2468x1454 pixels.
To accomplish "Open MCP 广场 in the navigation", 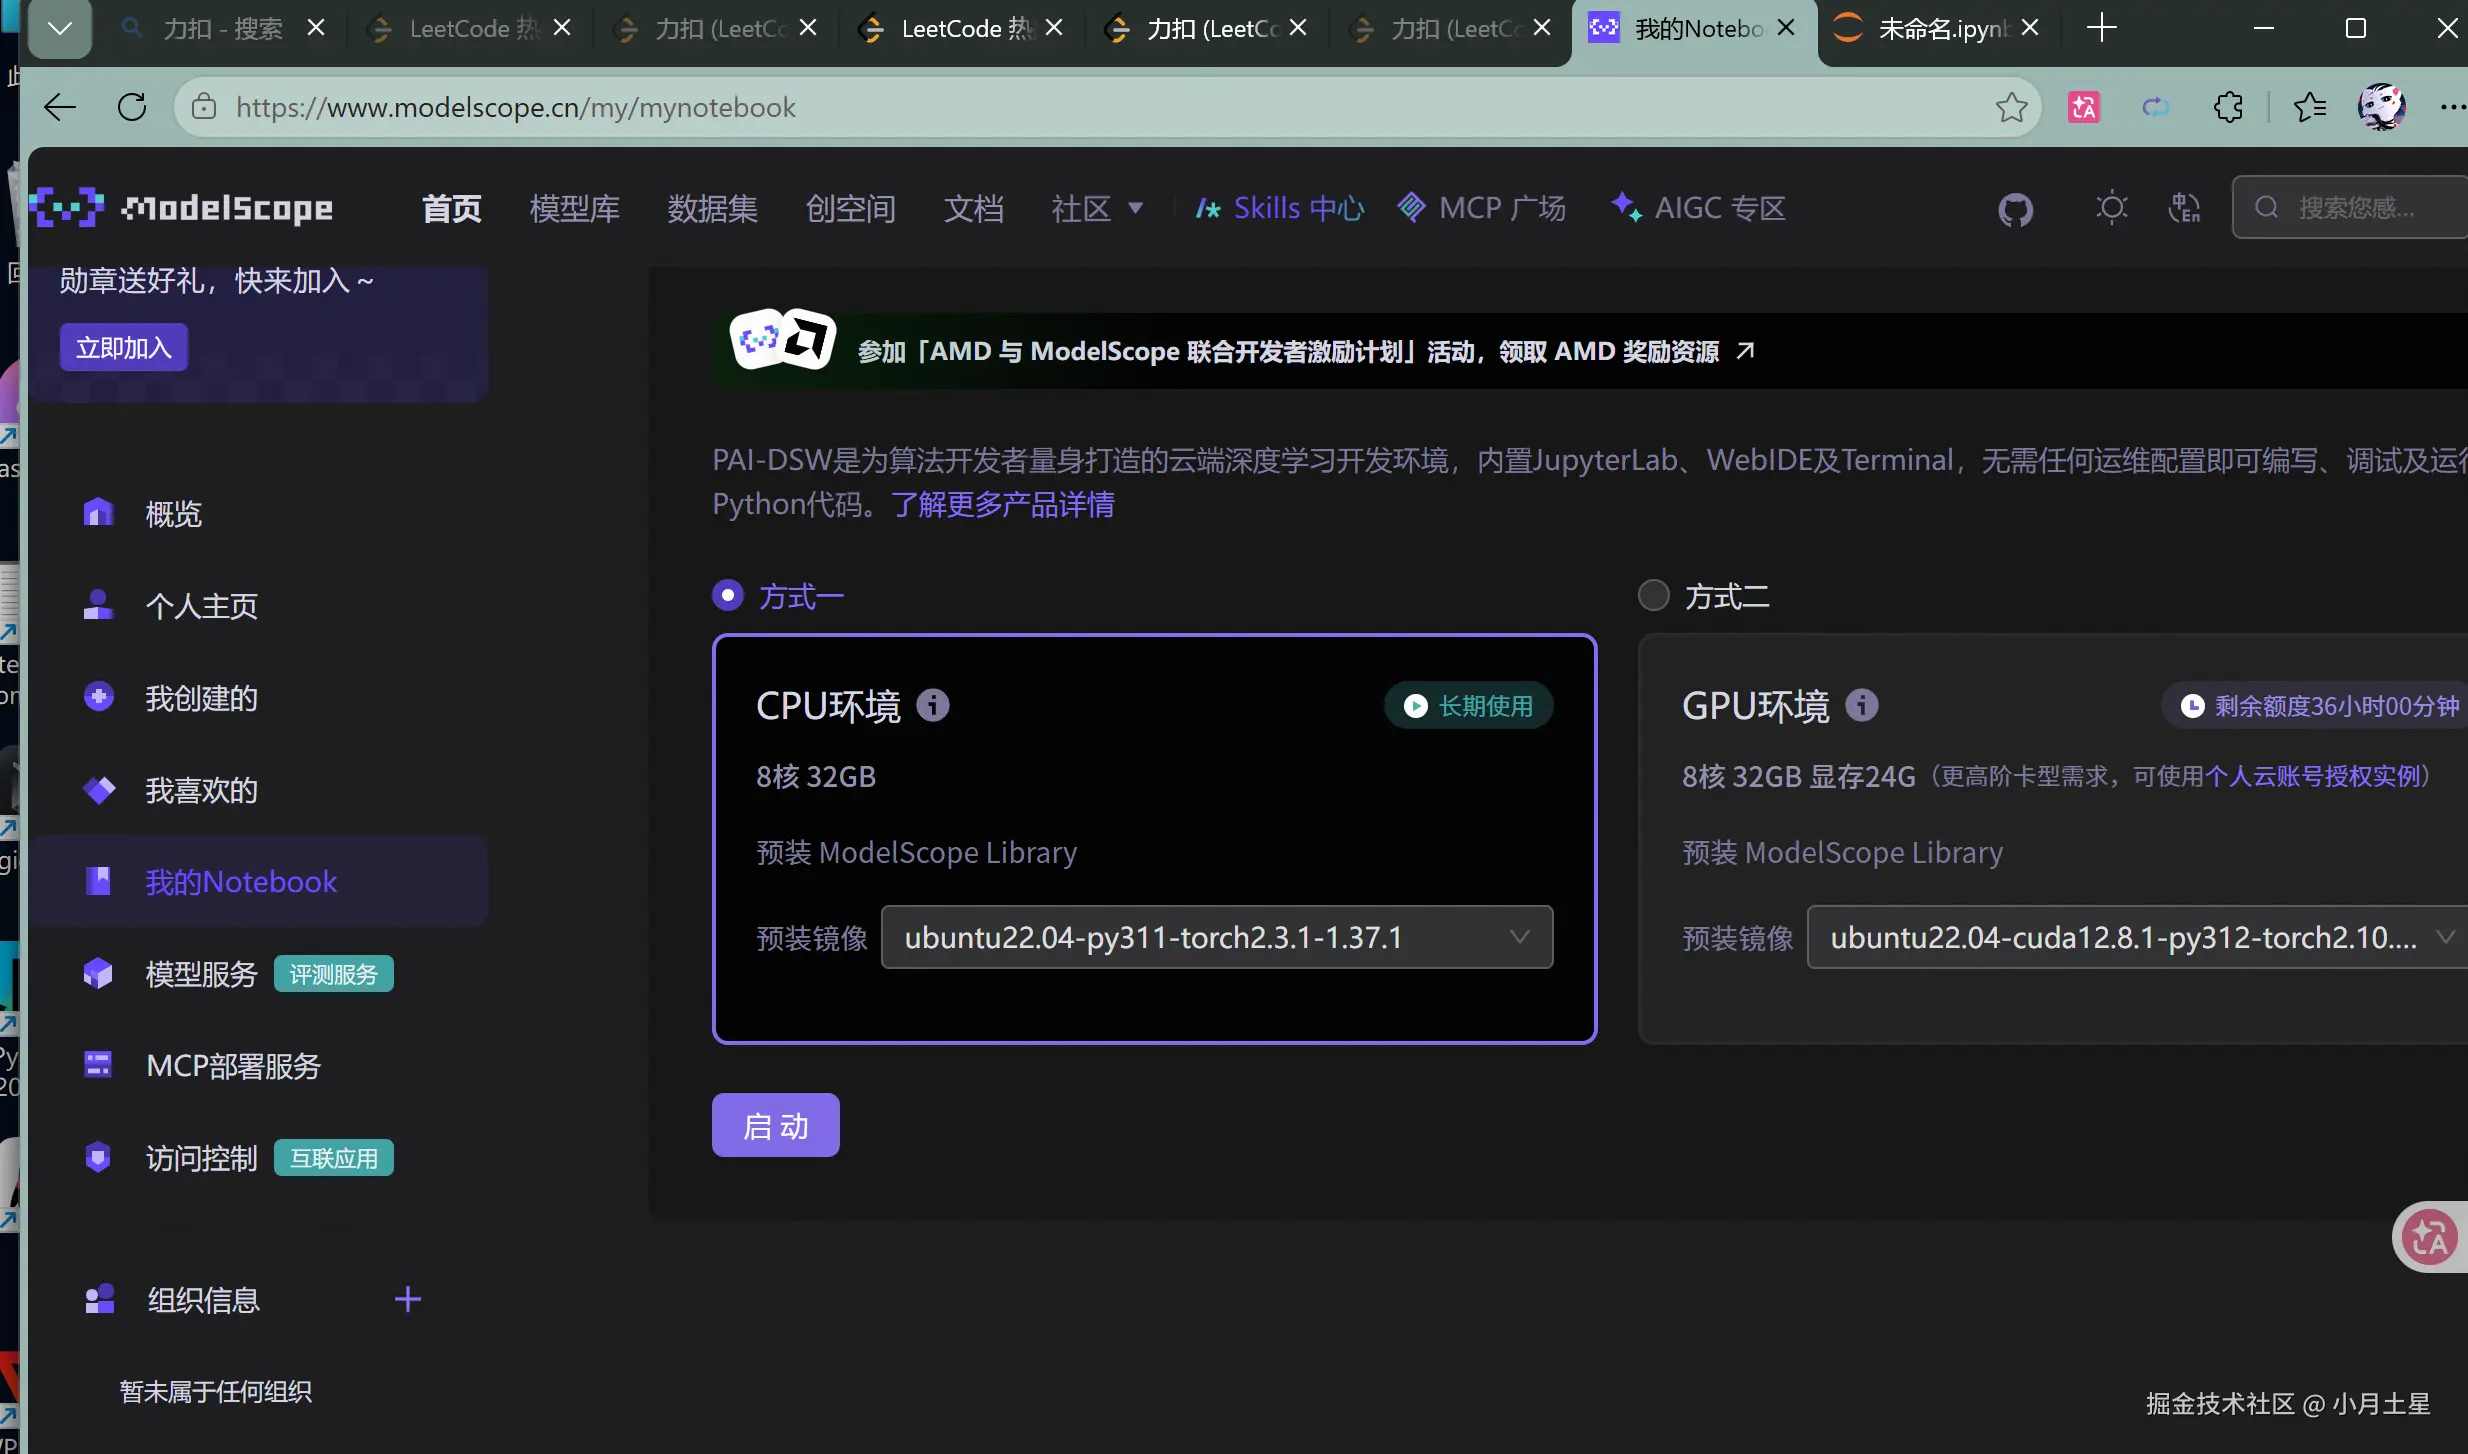I will (1482, 208).
